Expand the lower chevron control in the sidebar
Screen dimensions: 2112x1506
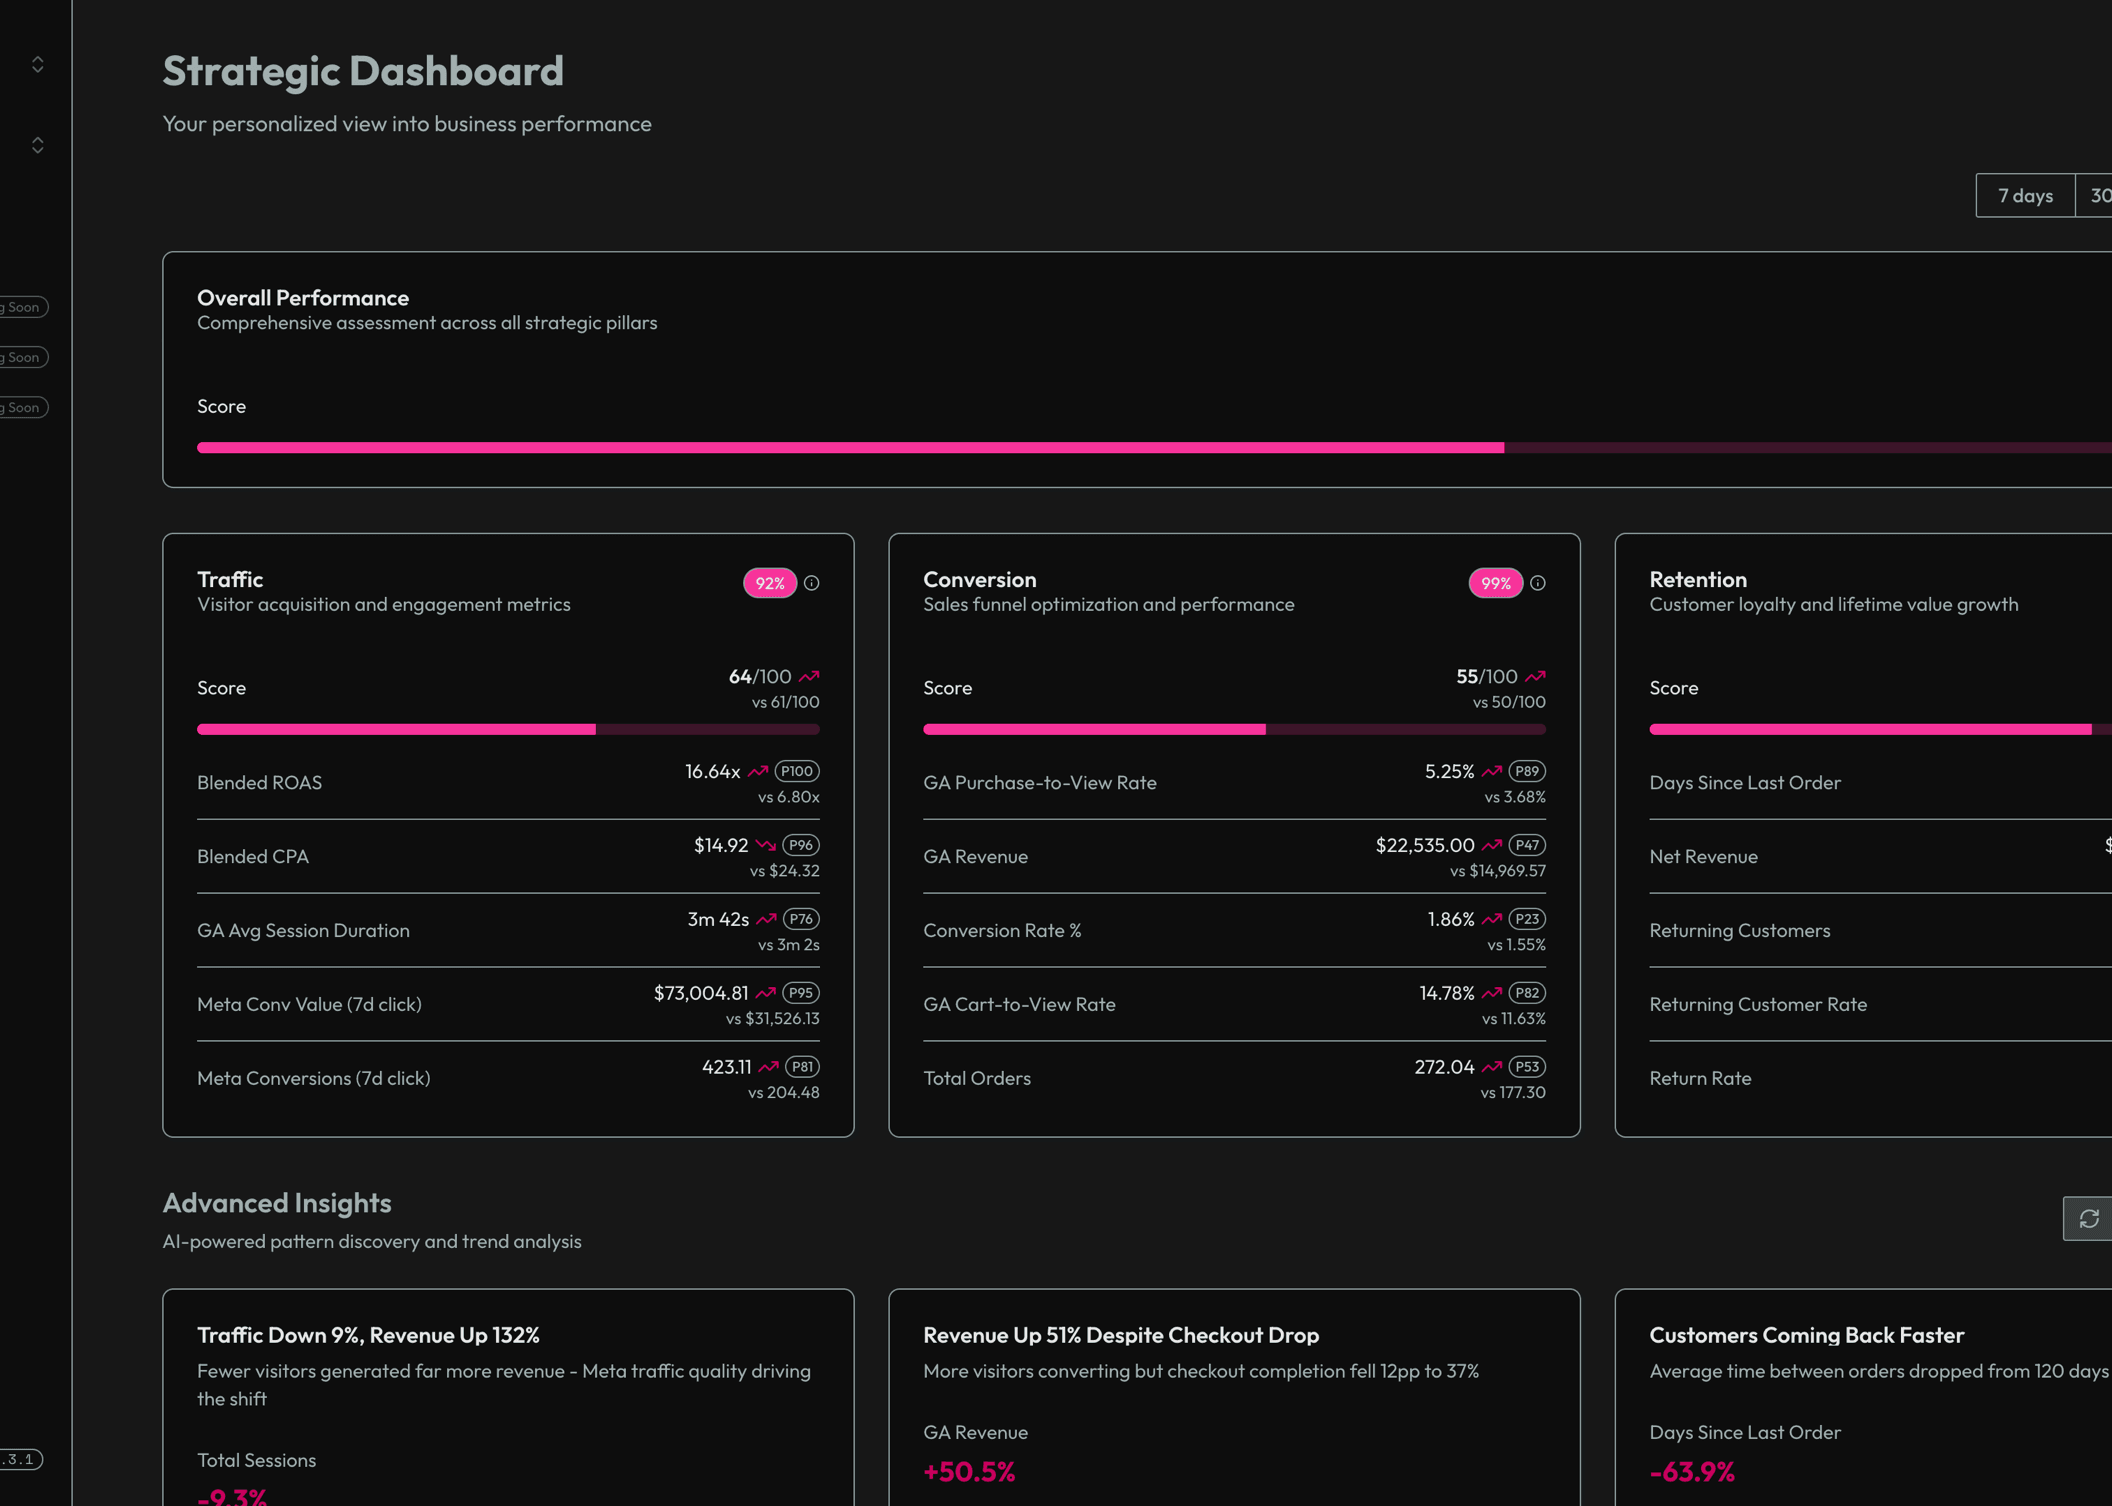point(37,145)
